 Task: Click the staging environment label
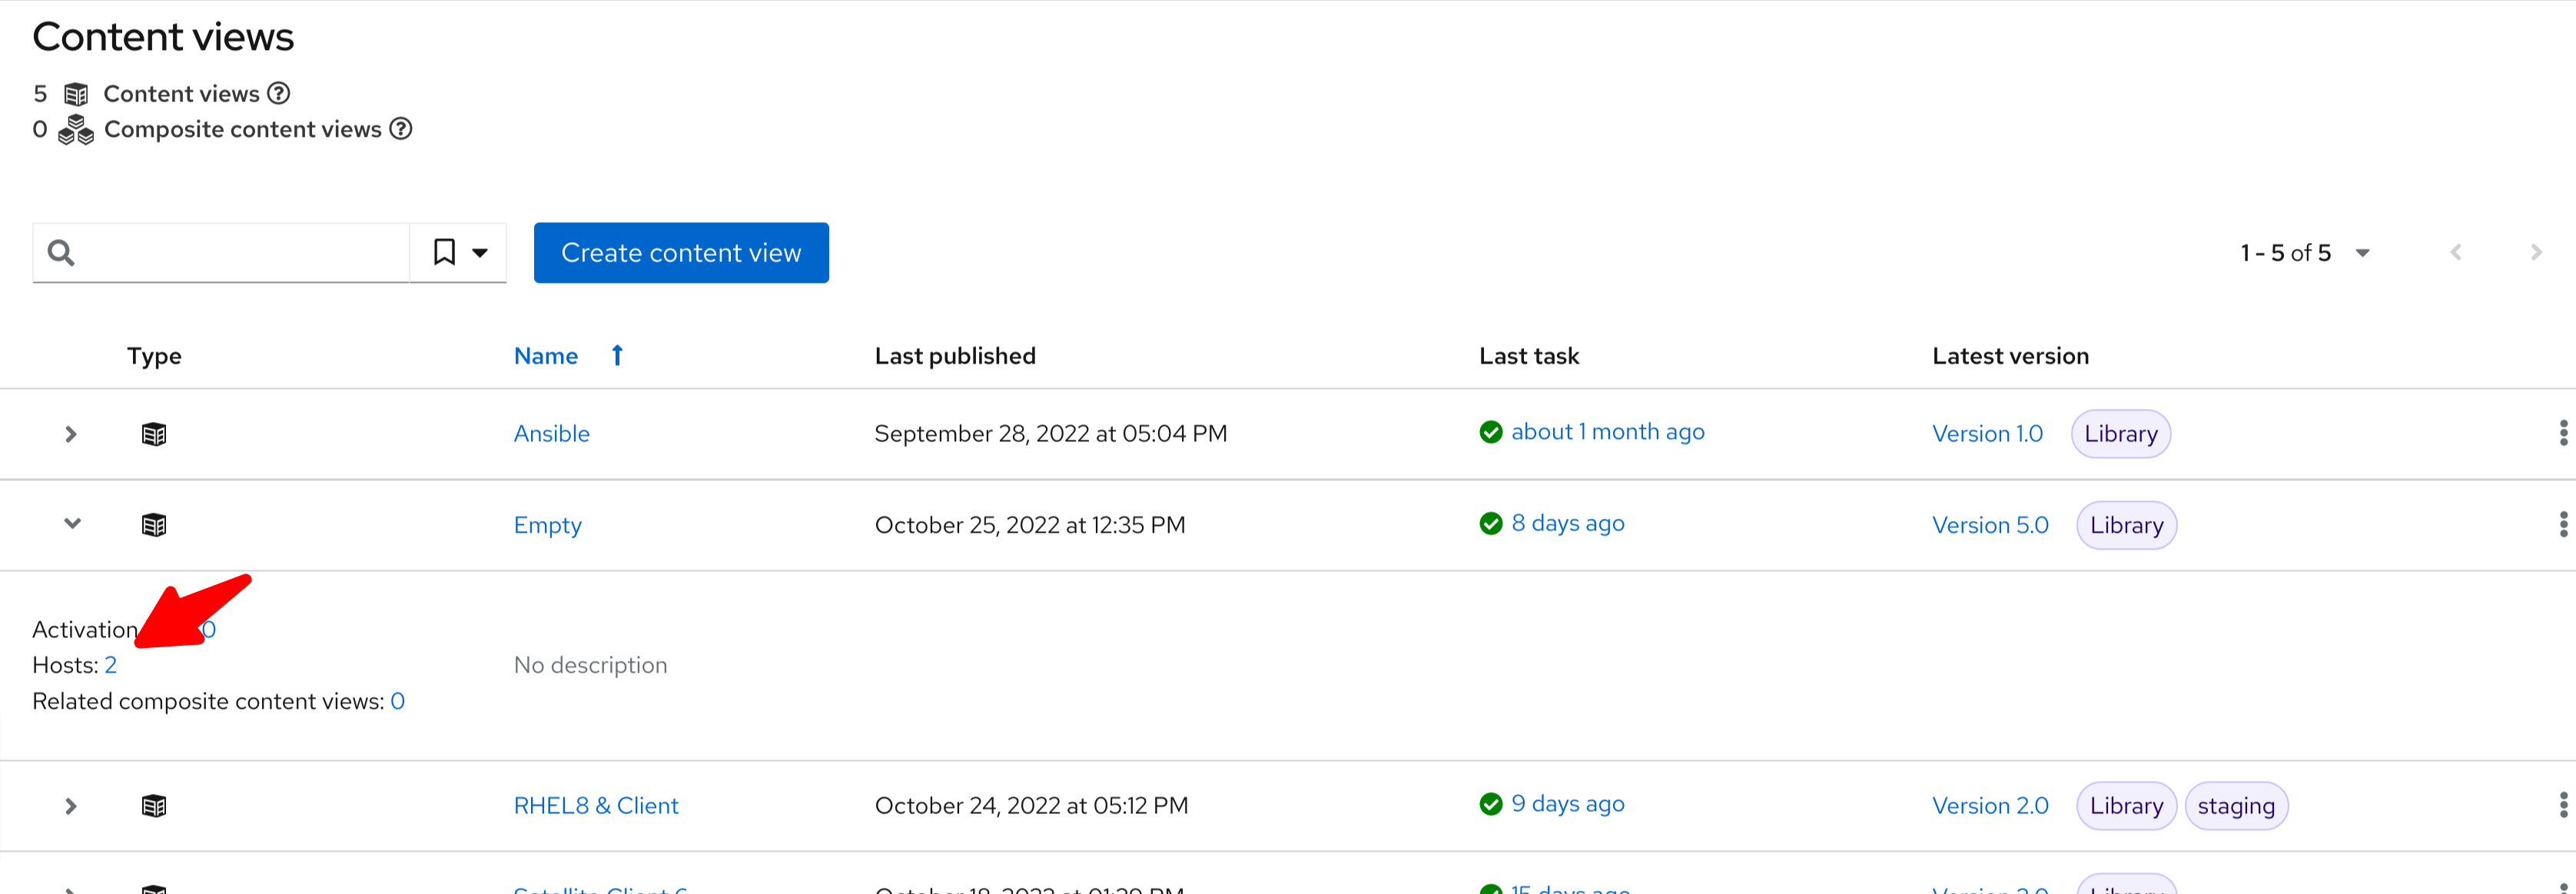pyautogui.click(x=2235, y=806)
